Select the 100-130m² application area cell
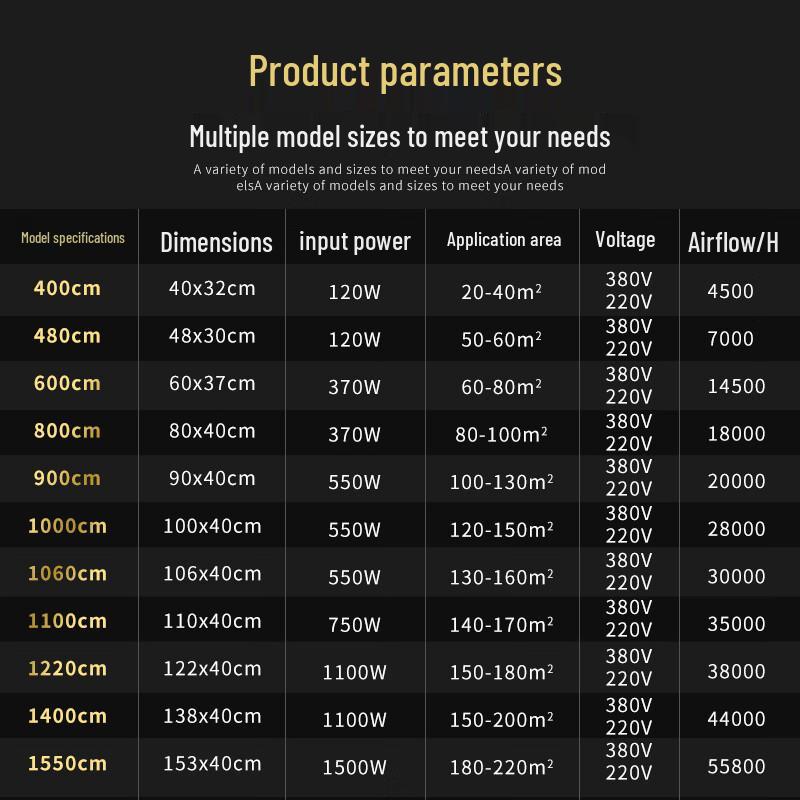Image resolution: width=800 pixels, height=800 pixels. [502, 482]
